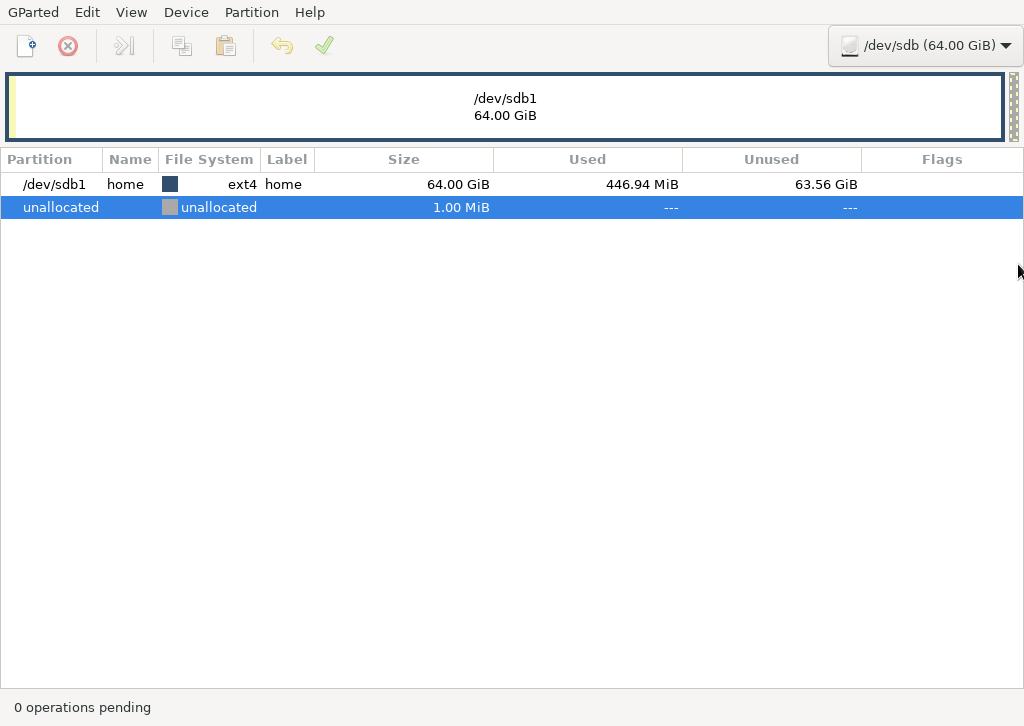1024x726 pixels.
Task: Click the Copy partition icon
Action: [182, 46]
